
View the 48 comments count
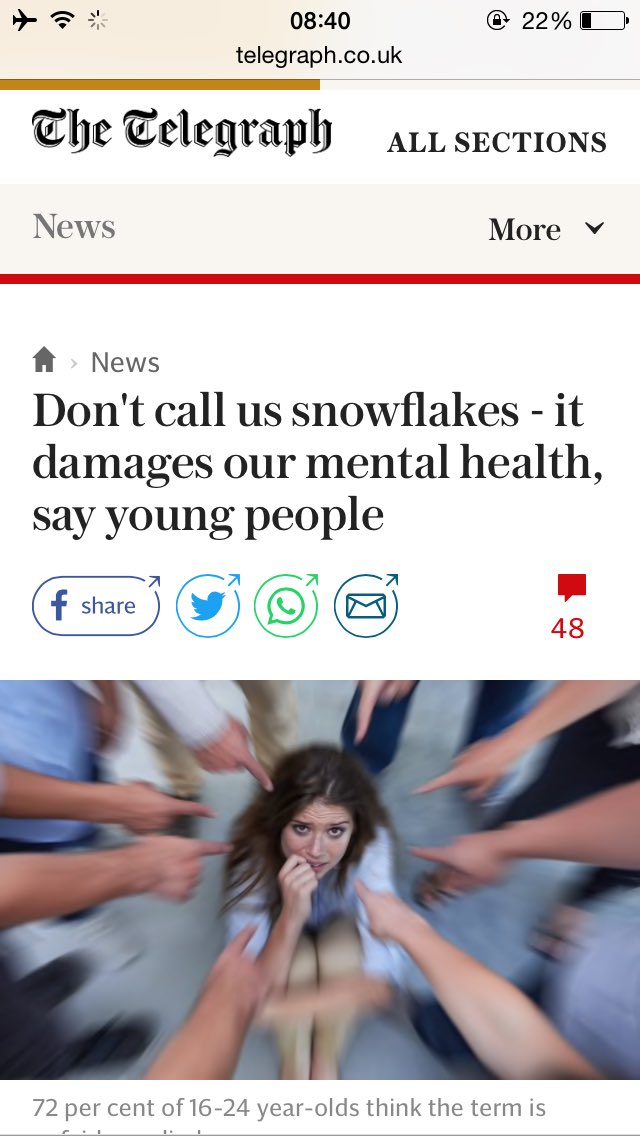[568, 628]
